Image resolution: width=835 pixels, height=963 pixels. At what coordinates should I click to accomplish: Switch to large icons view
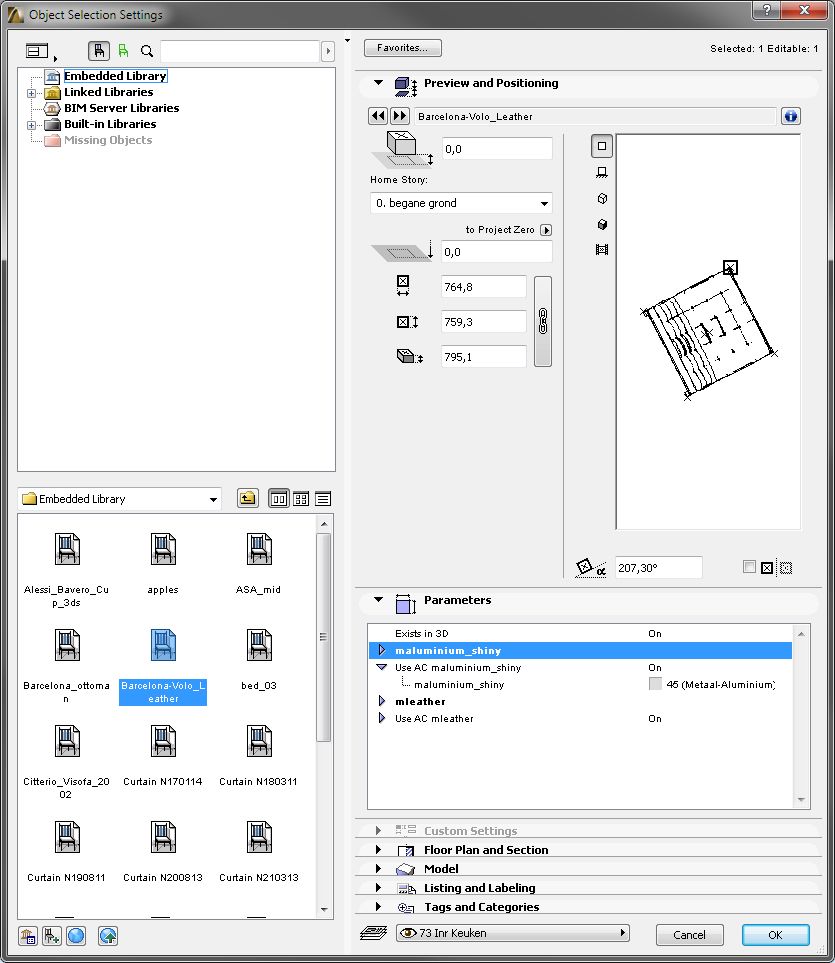click(x=279, y=499)
